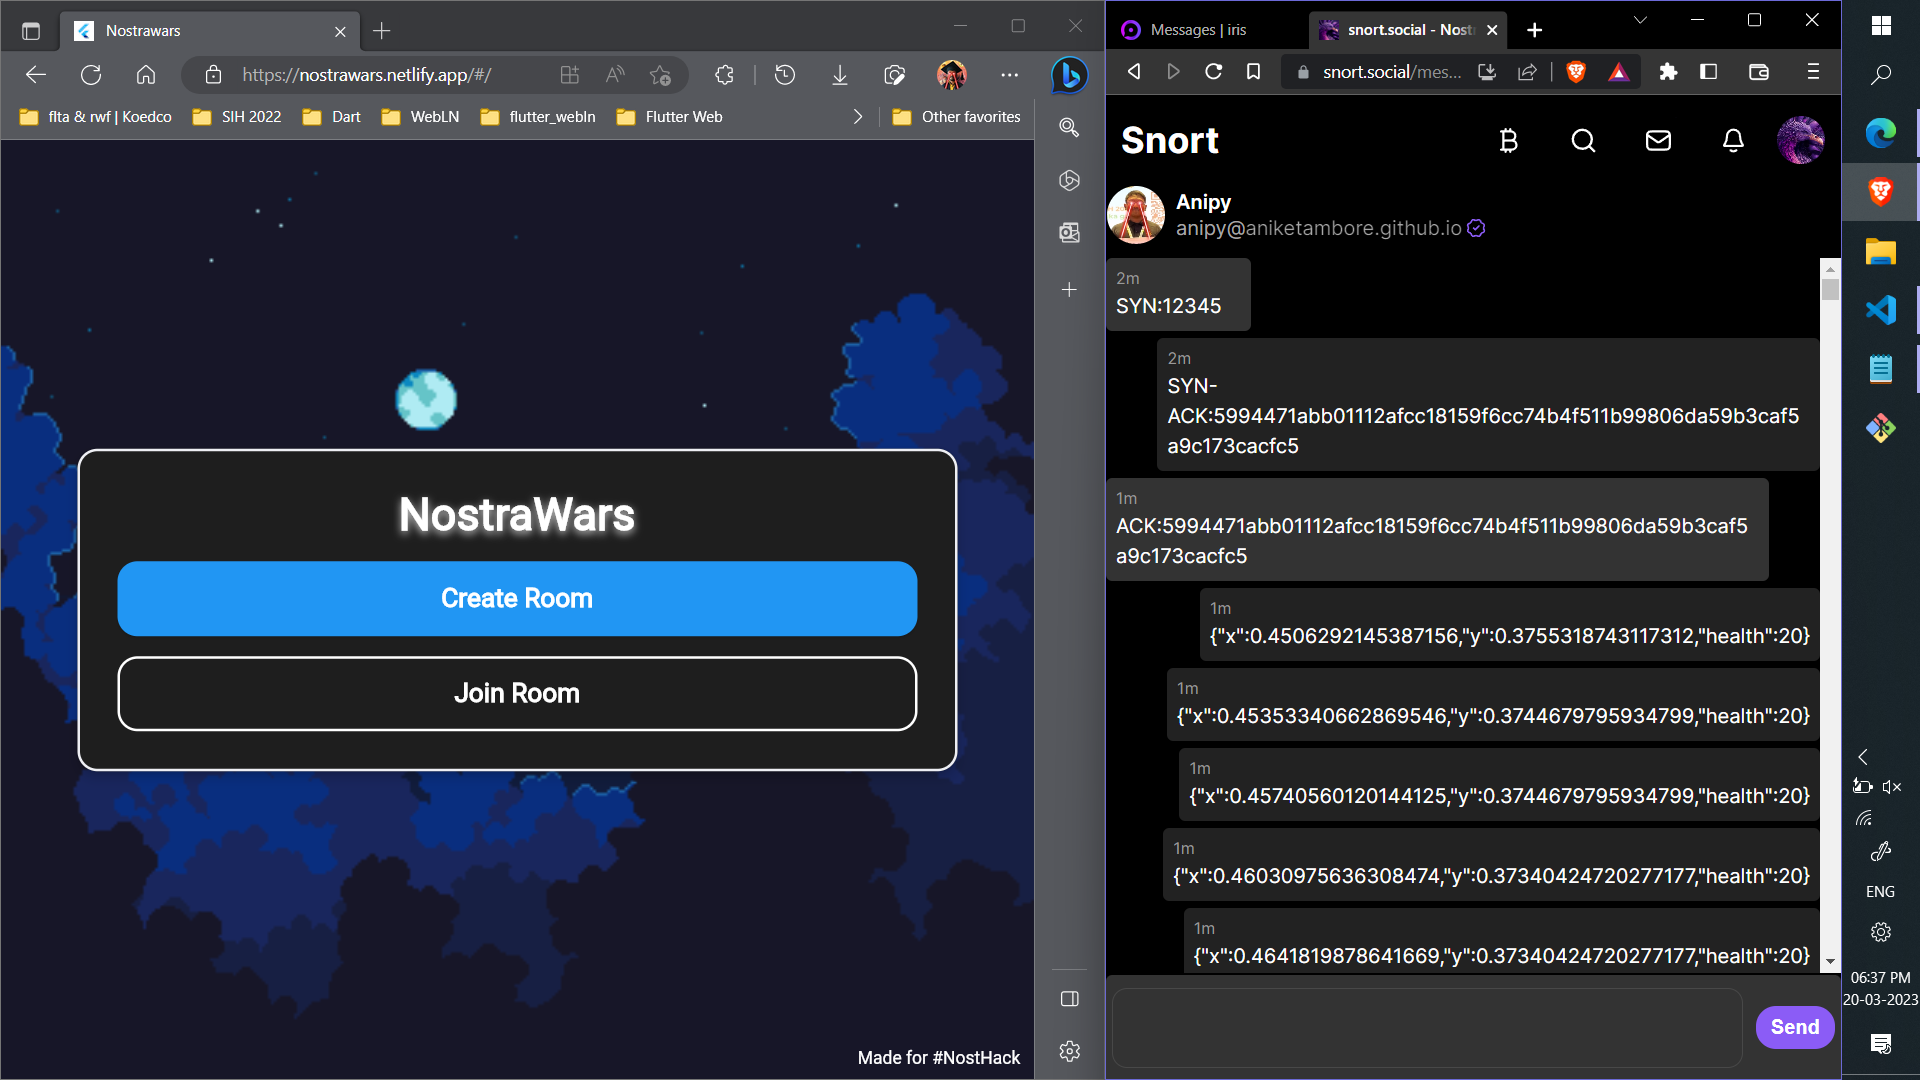Expand hidden system tray icons chevron
Viewport: 1920px width, 1080px height.
point(1862,757)
